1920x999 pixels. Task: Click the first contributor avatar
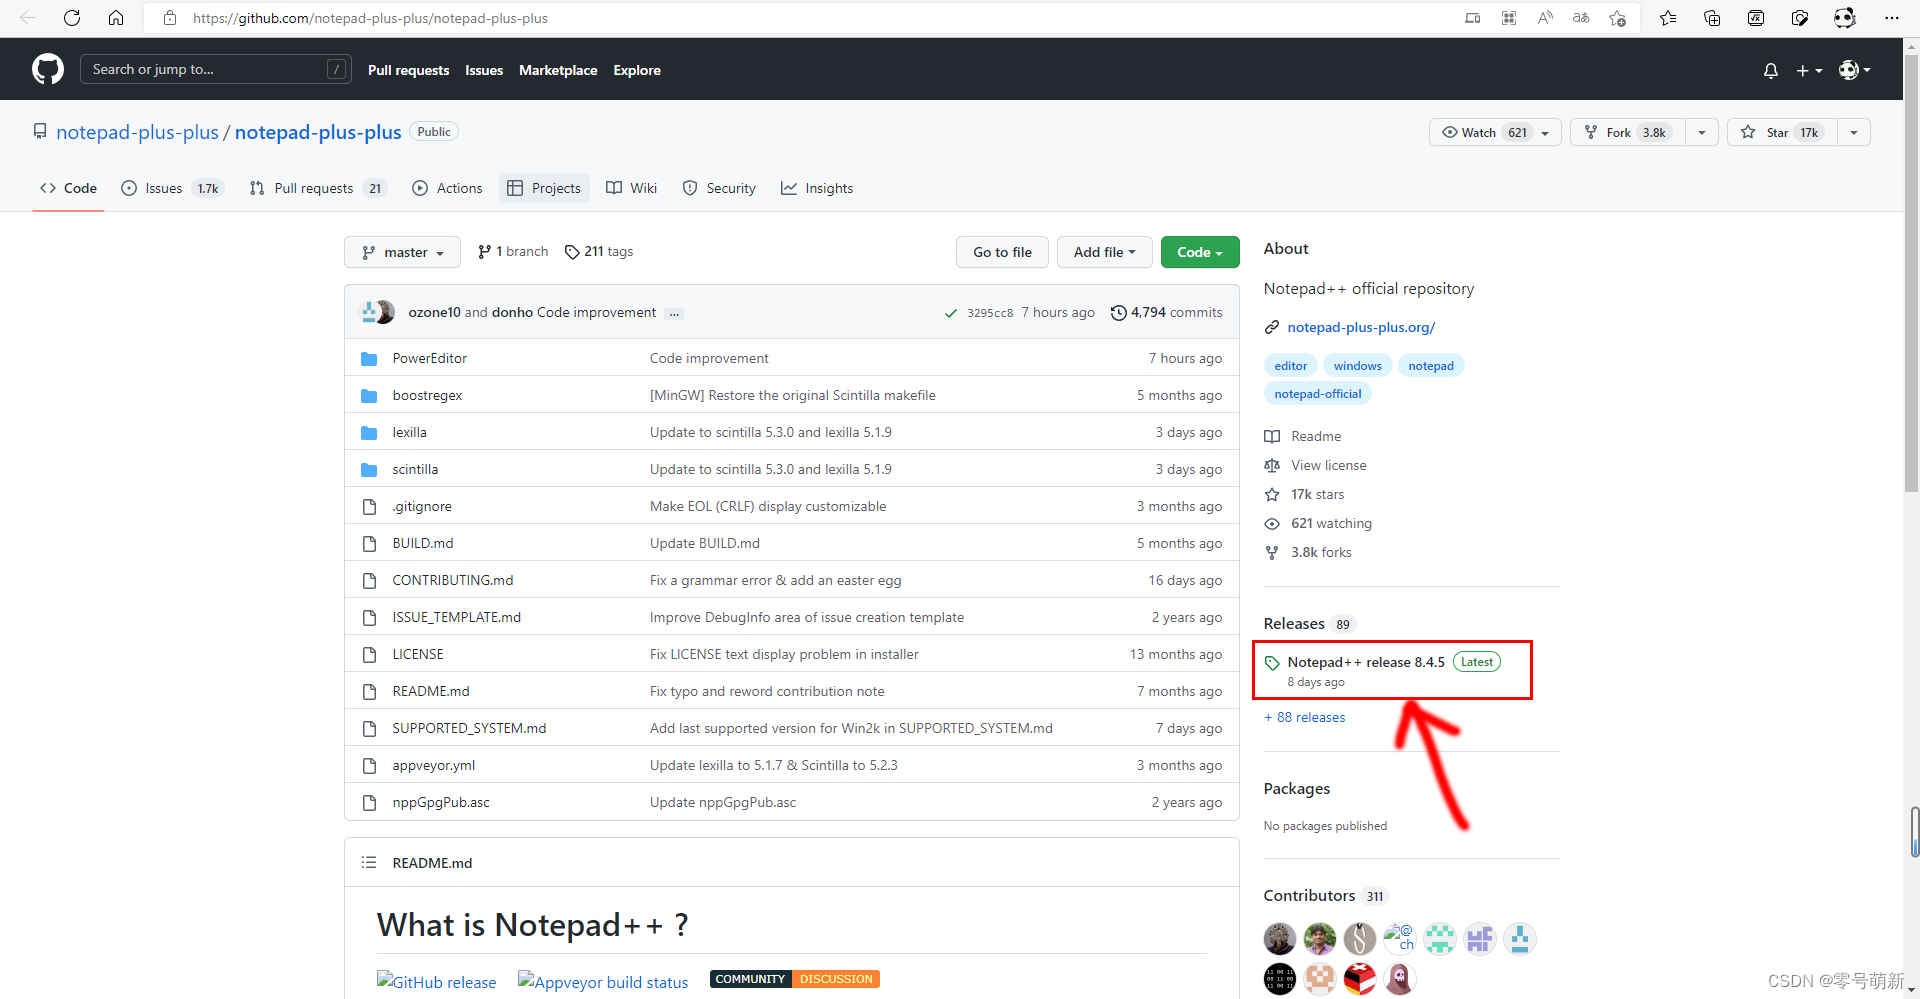pos(1280,939)
